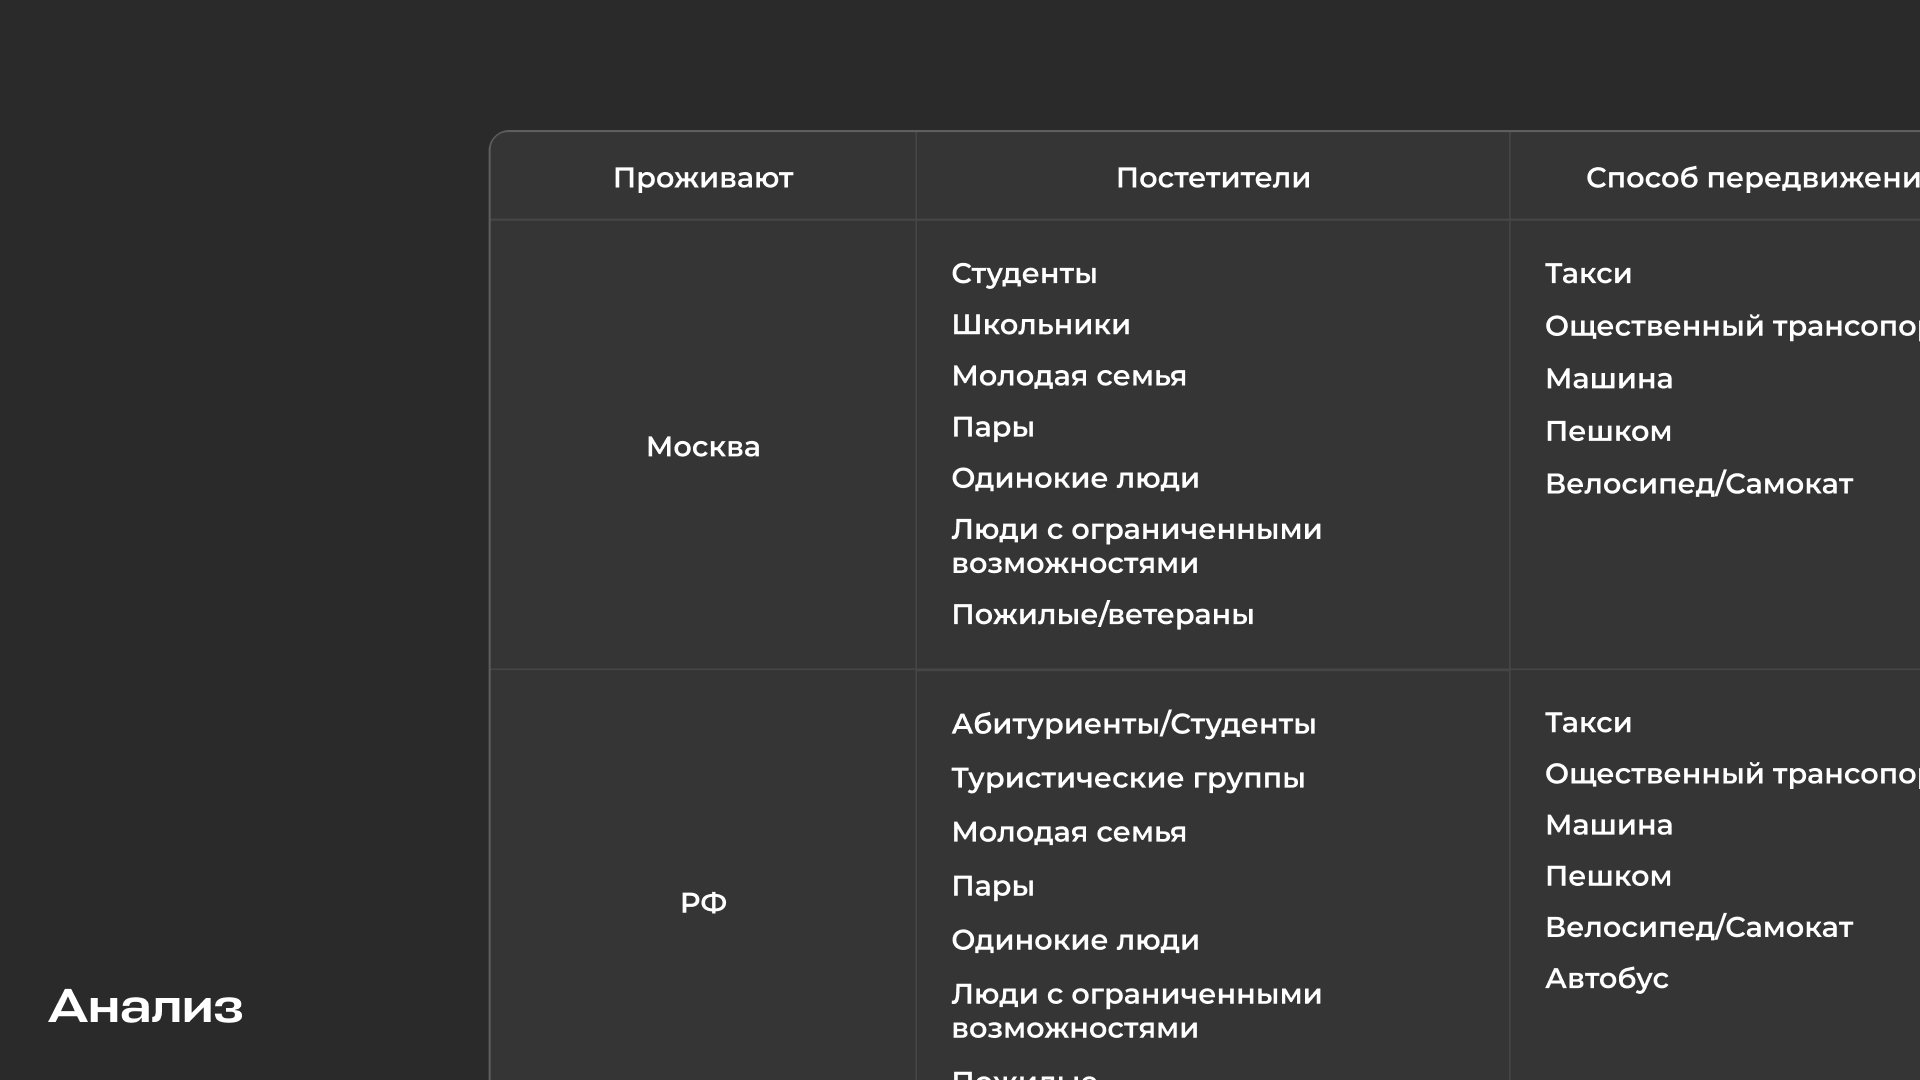The height and width of the screenshot is (1080, 1920).
Task: Click the 'Москва' row label
Action: [703, 447]
